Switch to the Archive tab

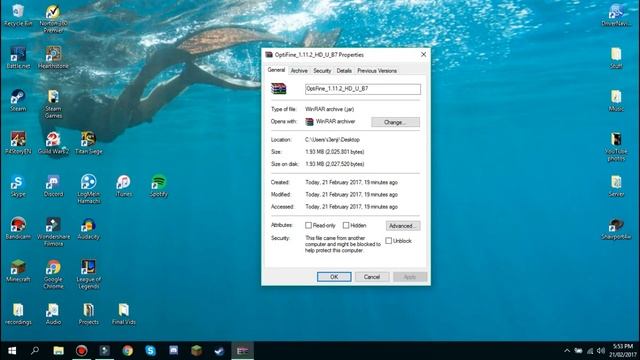[299, 71]
